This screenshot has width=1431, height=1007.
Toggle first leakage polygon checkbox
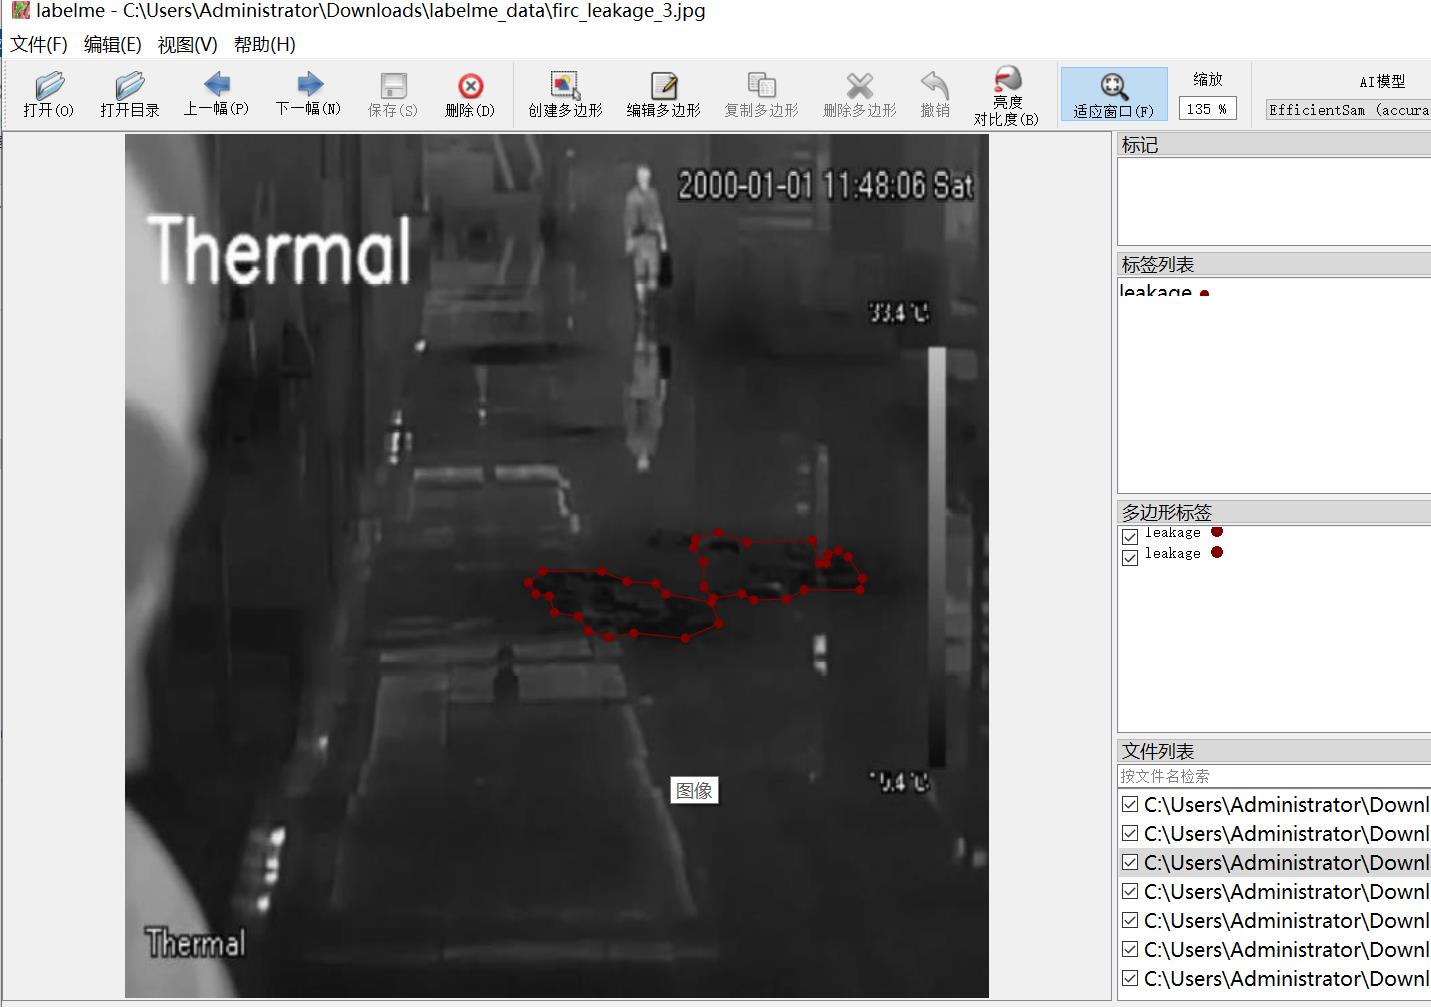click(x=1130, y=536)
